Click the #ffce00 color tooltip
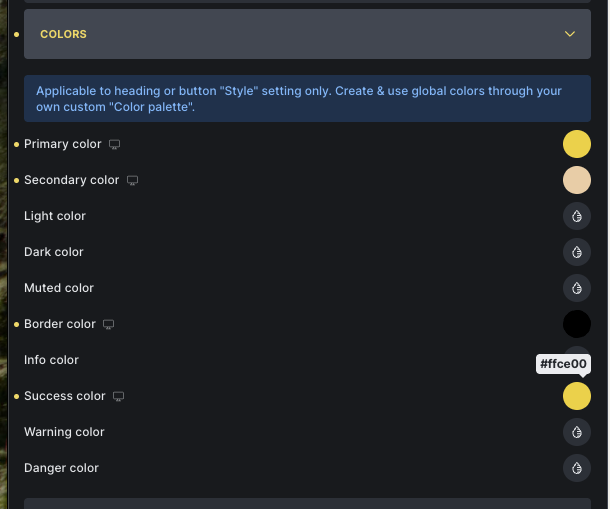 pyautogui.click(x=563, y=364)
